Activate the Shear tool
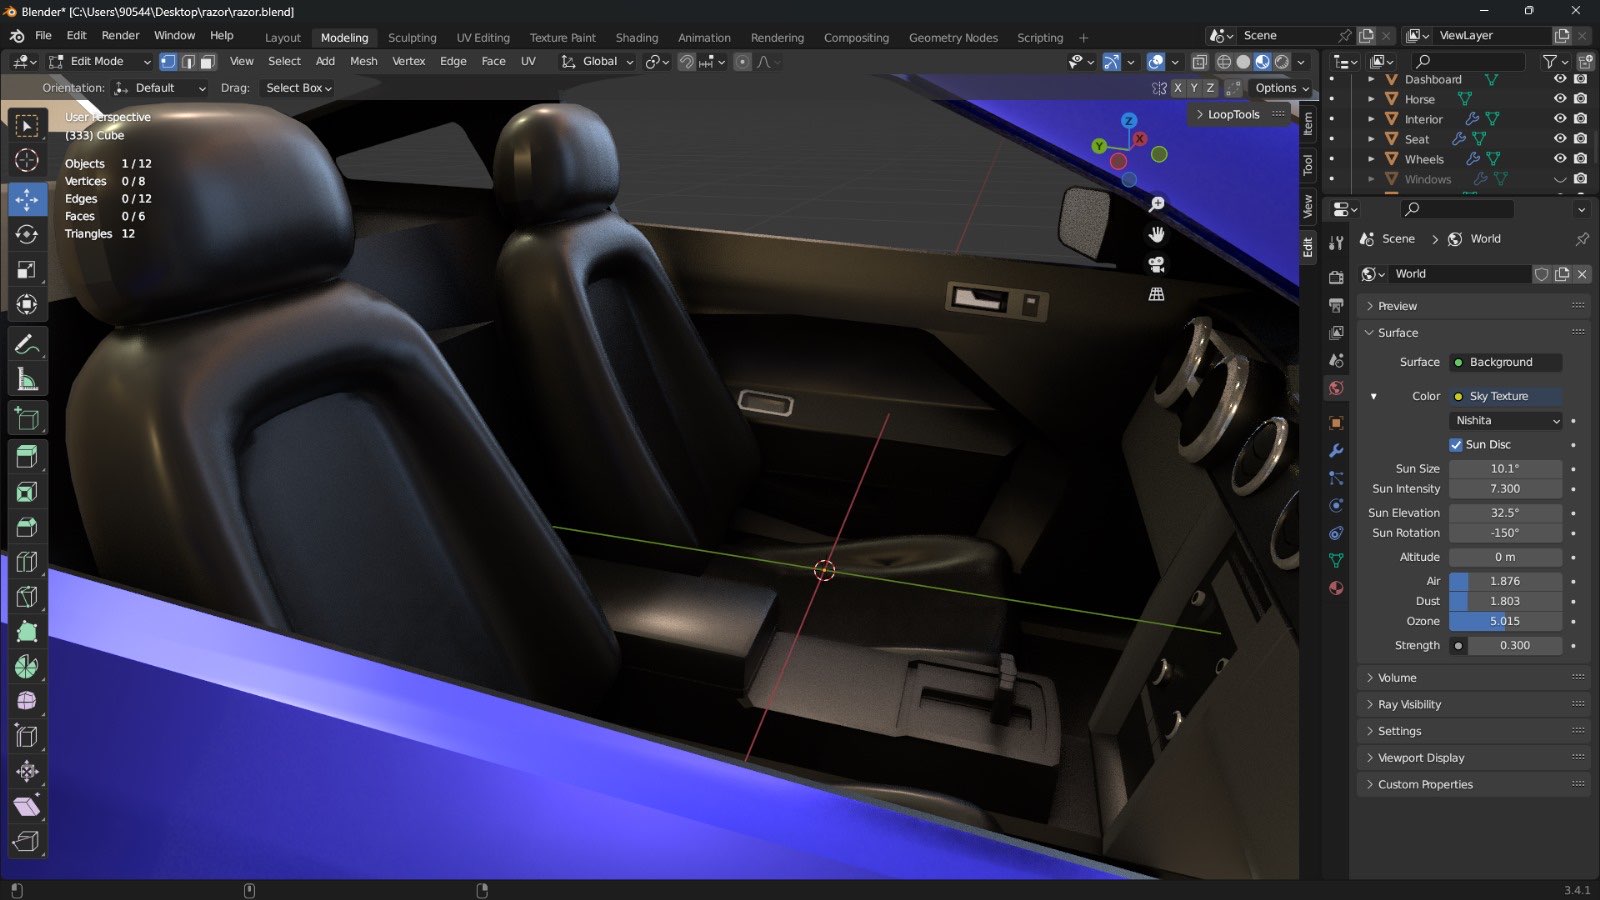 click(x=27, y=806)
